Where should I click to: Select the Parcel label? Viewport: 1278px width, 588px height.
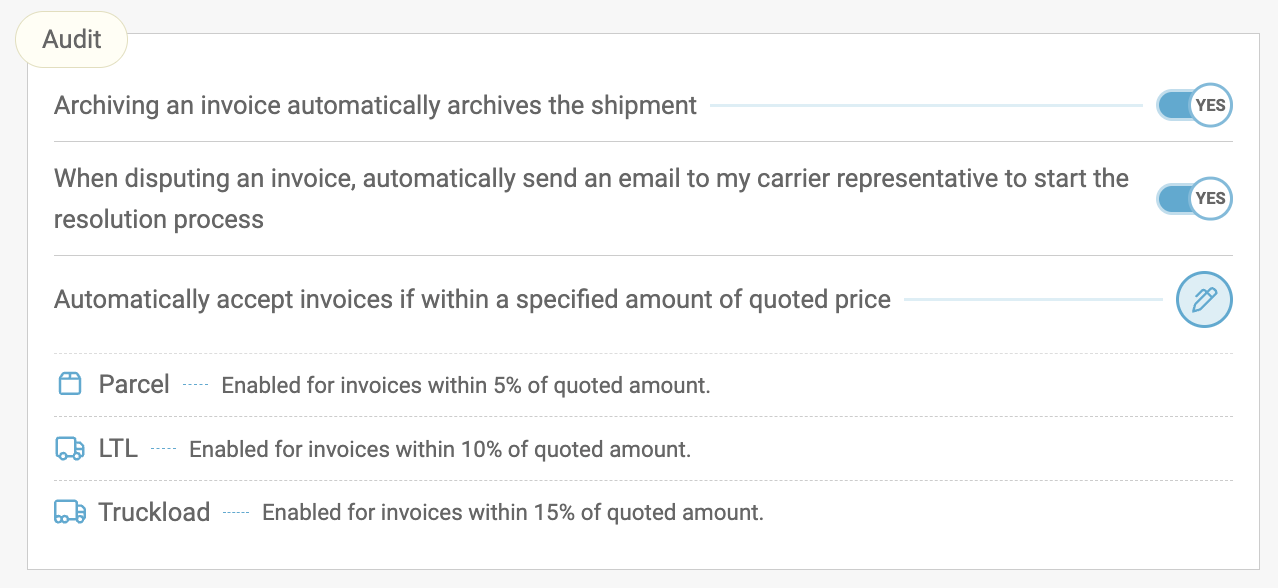134,384
